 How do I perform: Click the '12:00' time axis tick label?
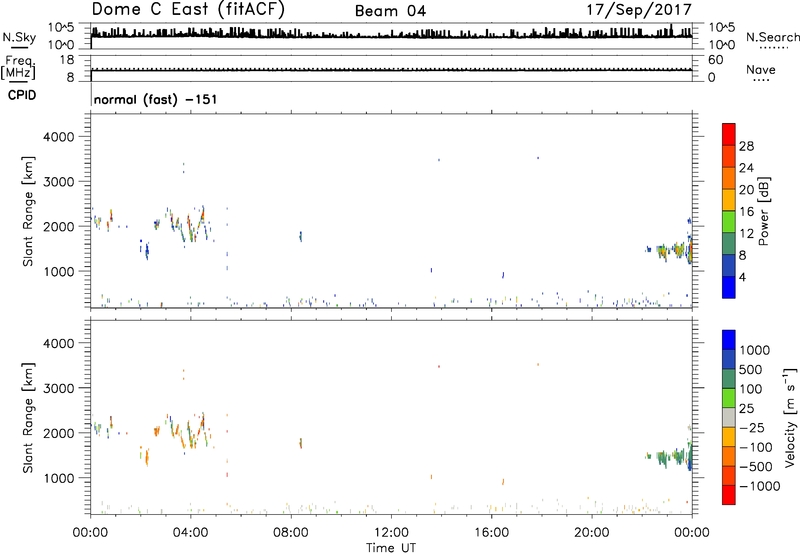tap(391, 533)
